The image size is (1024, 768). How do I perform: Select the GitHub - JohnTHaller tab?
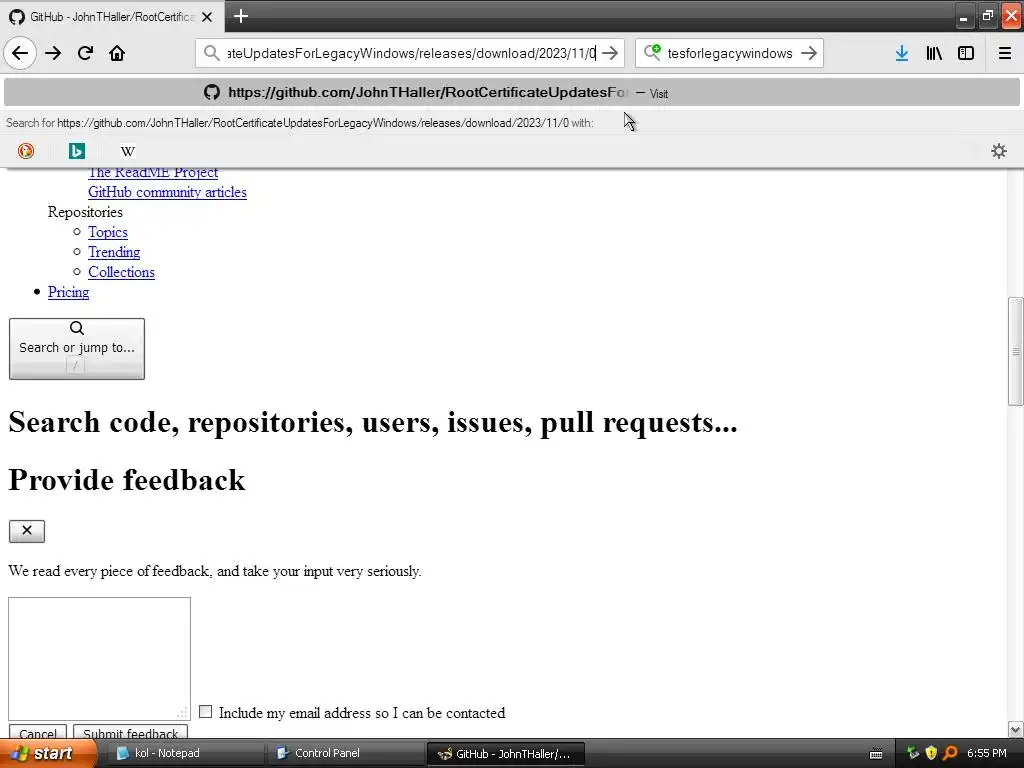[x=112, y=17]
